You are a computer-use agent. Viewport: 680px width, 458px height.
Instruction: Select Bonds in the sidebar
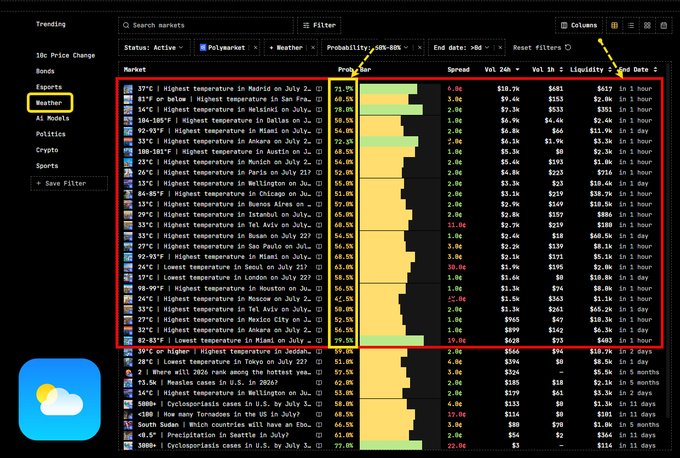click(x=45, y=71)
